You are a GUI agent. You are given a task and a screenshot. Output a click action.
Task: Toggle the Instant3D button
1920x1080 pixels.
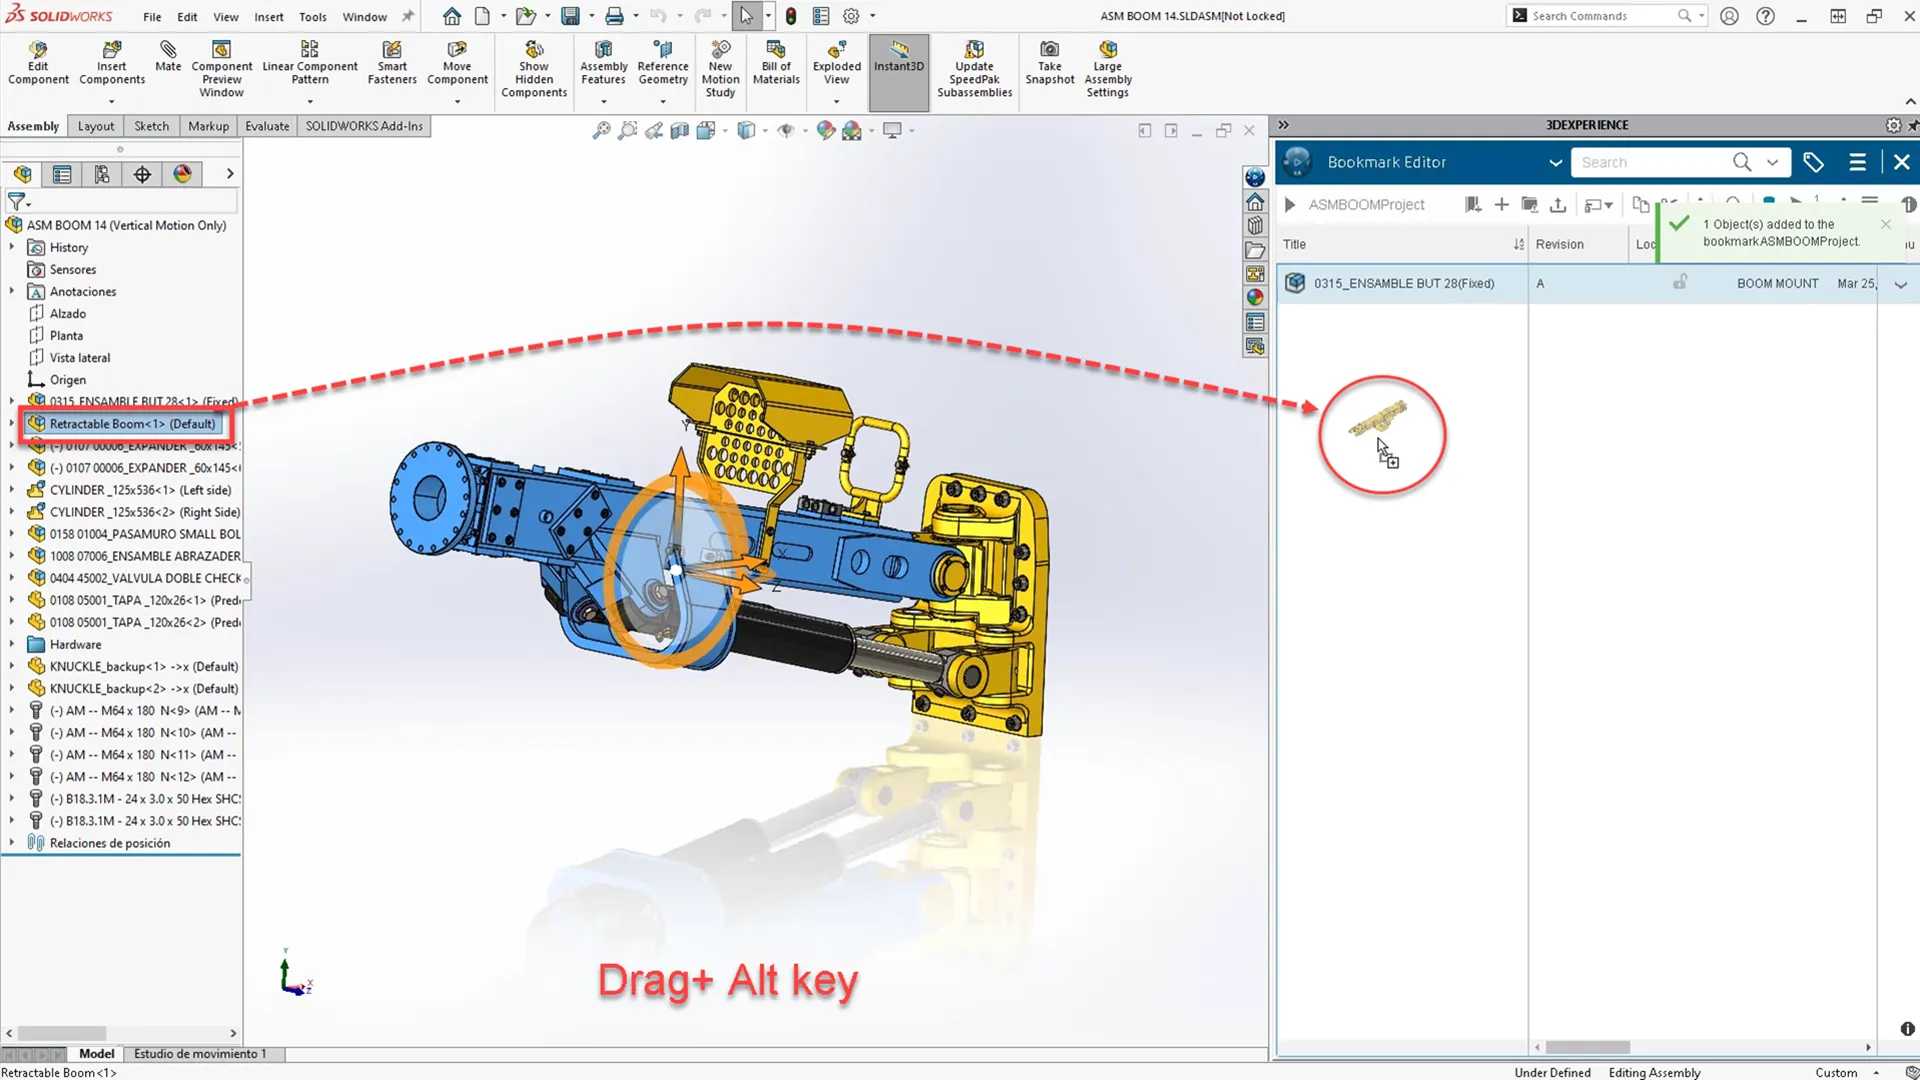[x=899, y=57]
